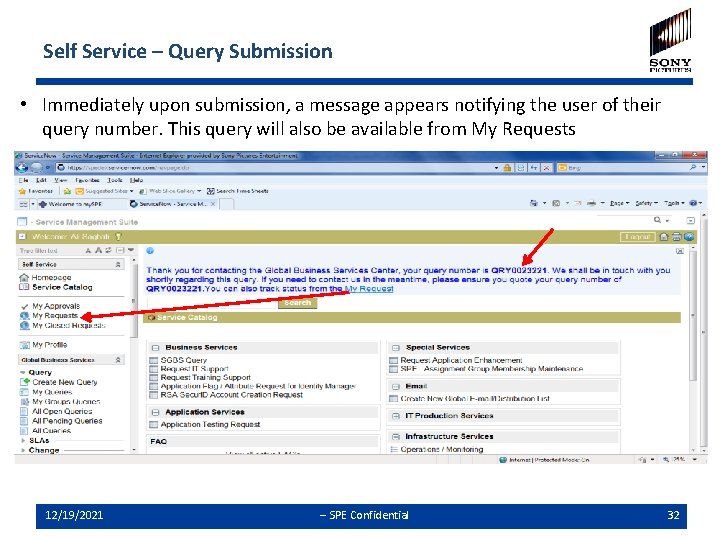Open the File menu
This screenshot has width=720, height=540.
click(x=23, y=180)
